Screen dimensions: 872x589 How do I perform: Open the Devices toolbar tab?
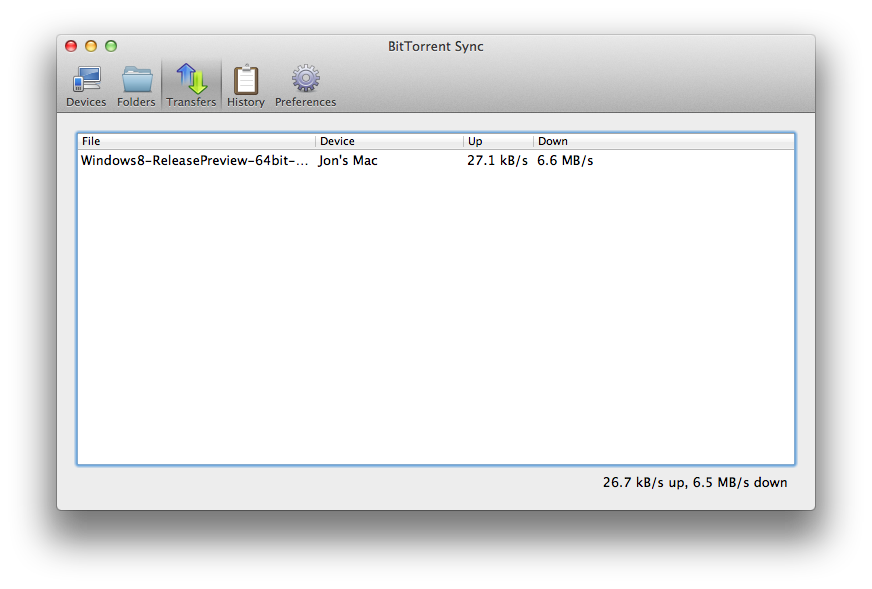tap(86, 86)
